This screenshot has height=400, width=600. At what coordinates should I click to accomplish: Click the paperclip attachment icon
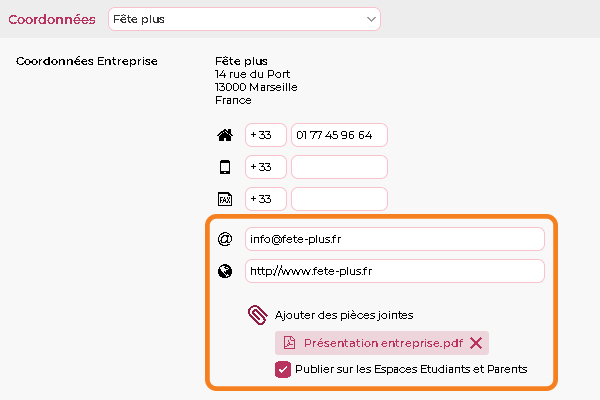click(x=258, y=315)
